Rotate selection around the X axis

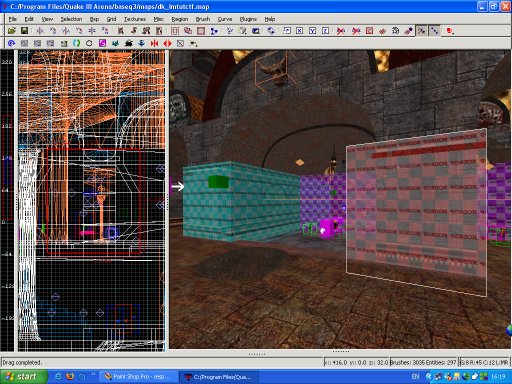[53, 31]
